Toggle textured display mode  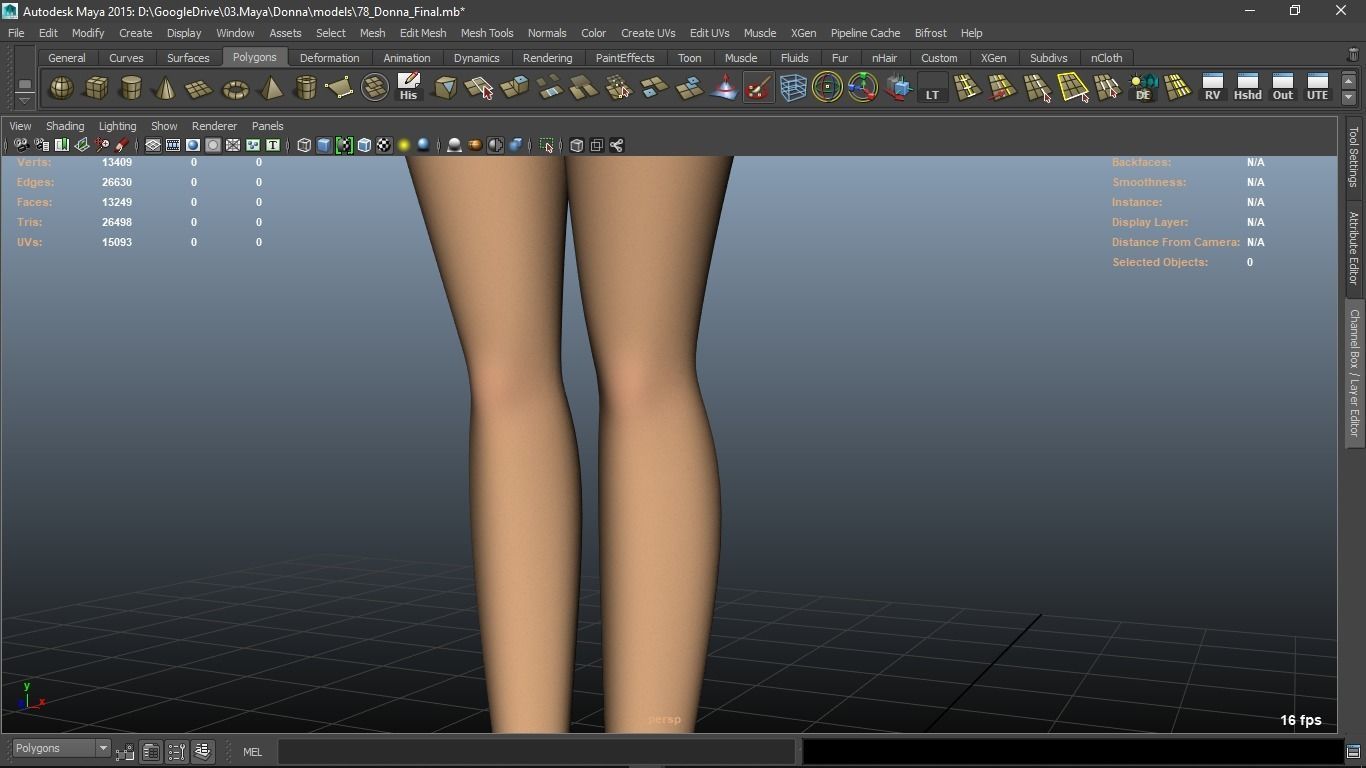click(384, 146)
